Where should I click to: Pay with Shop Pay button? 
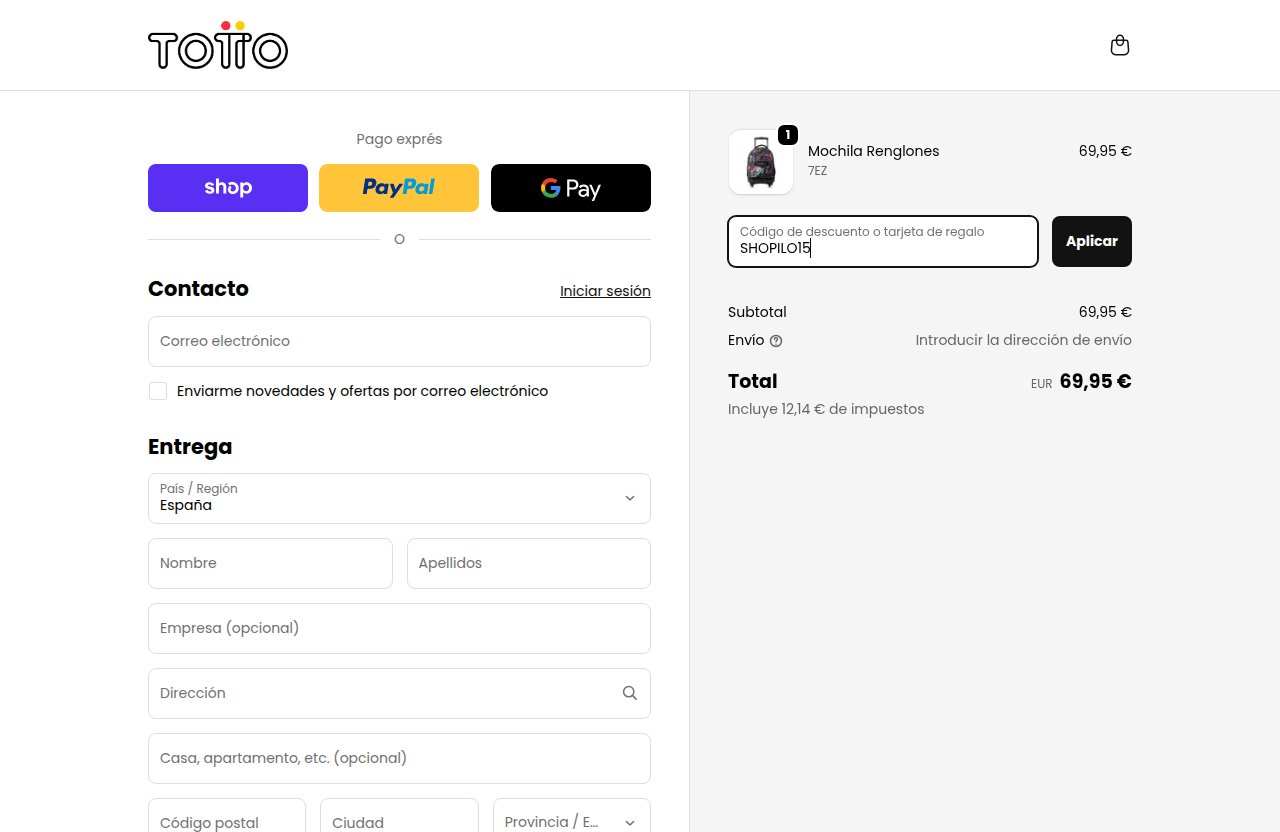pyautogui.click(x=228, y=188)
